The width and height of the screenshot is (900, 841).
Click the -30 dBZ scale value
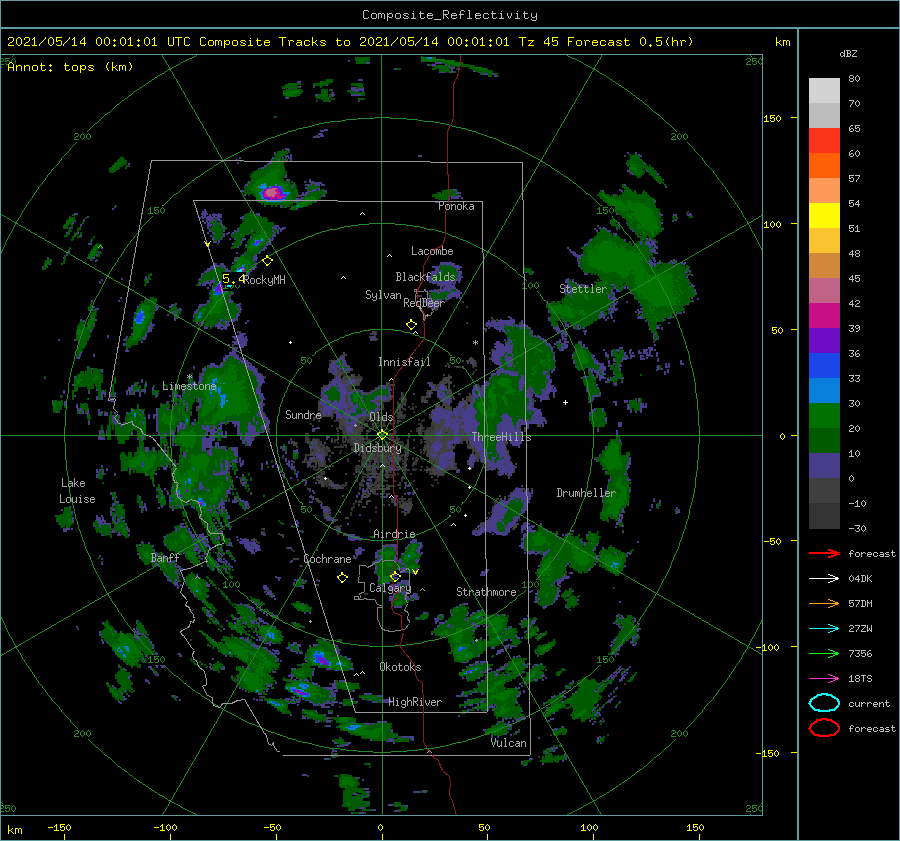pyautogui.click(x=857, y=528)
